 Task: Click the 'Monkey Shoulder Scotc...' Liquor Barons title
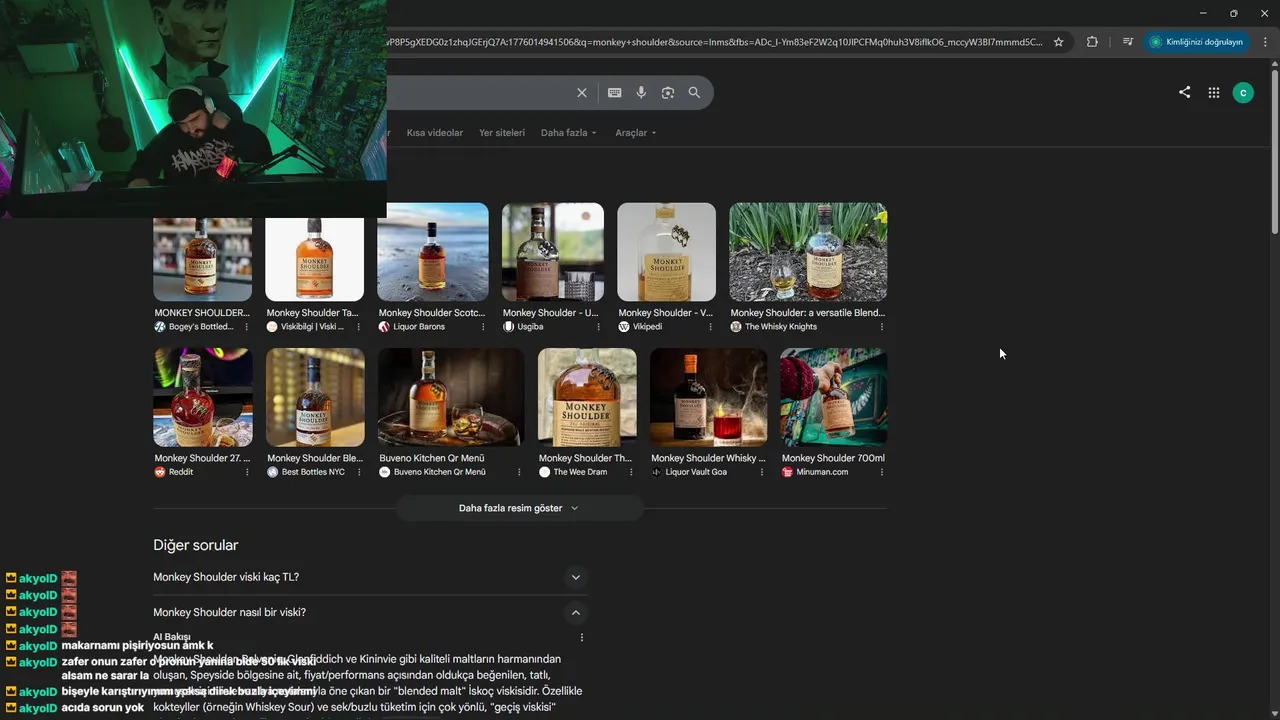[432, 313]
